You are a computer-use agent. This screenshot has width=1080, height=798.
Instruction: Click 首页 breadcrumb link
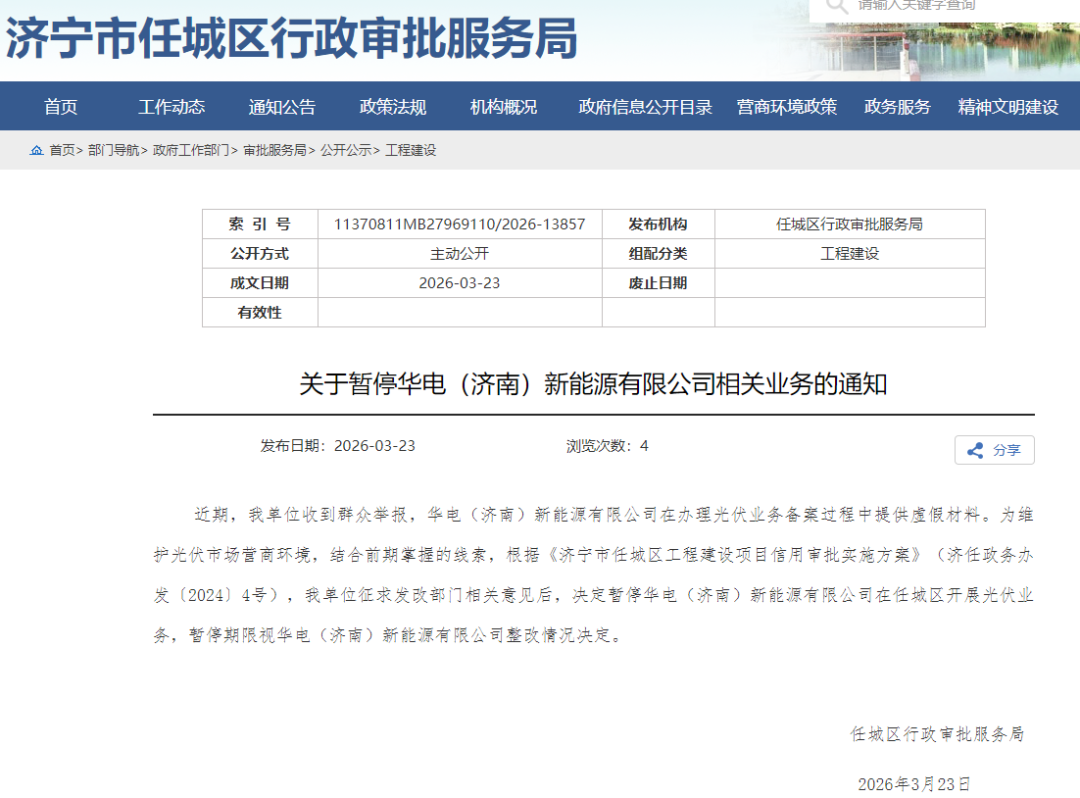62,151
